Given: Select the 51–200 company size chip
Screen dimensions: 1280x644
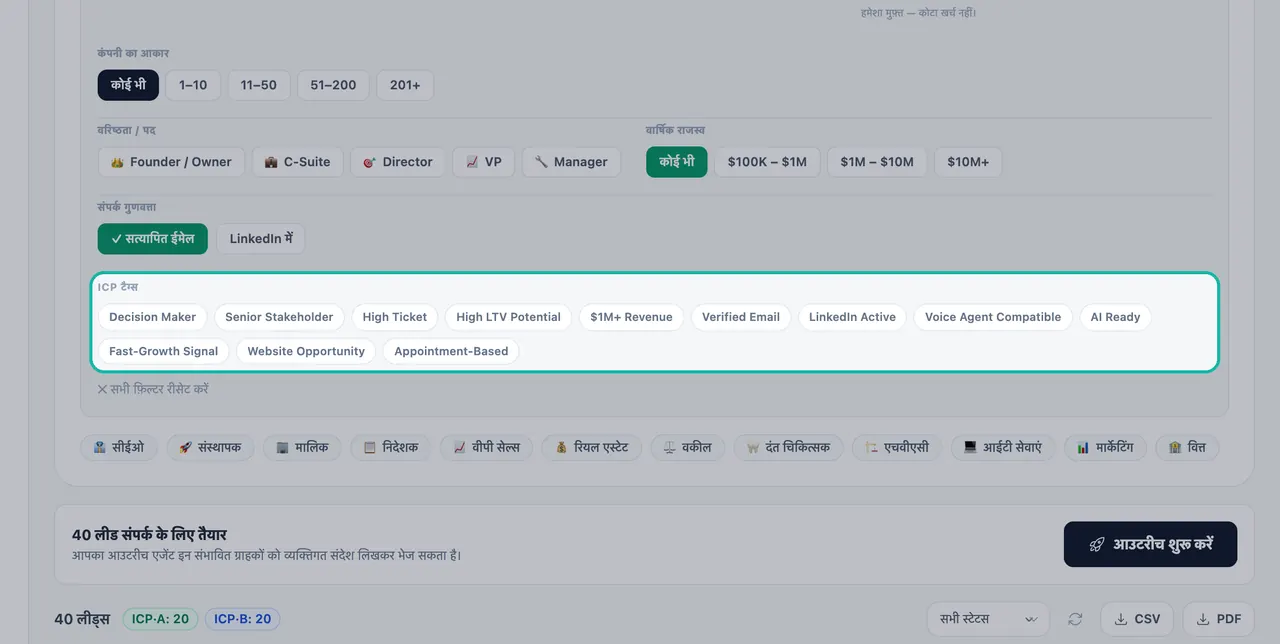Looking at the screenshot, I should tap(333, 85).
